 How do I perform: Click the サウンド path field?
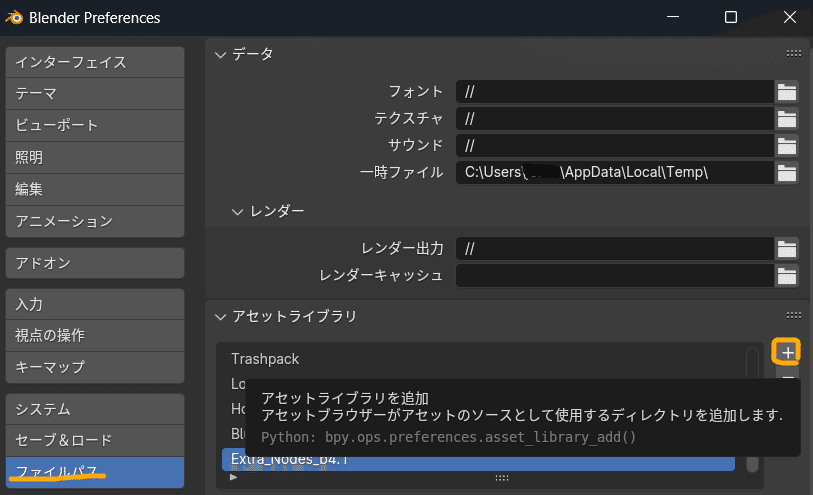pos(615,146)
